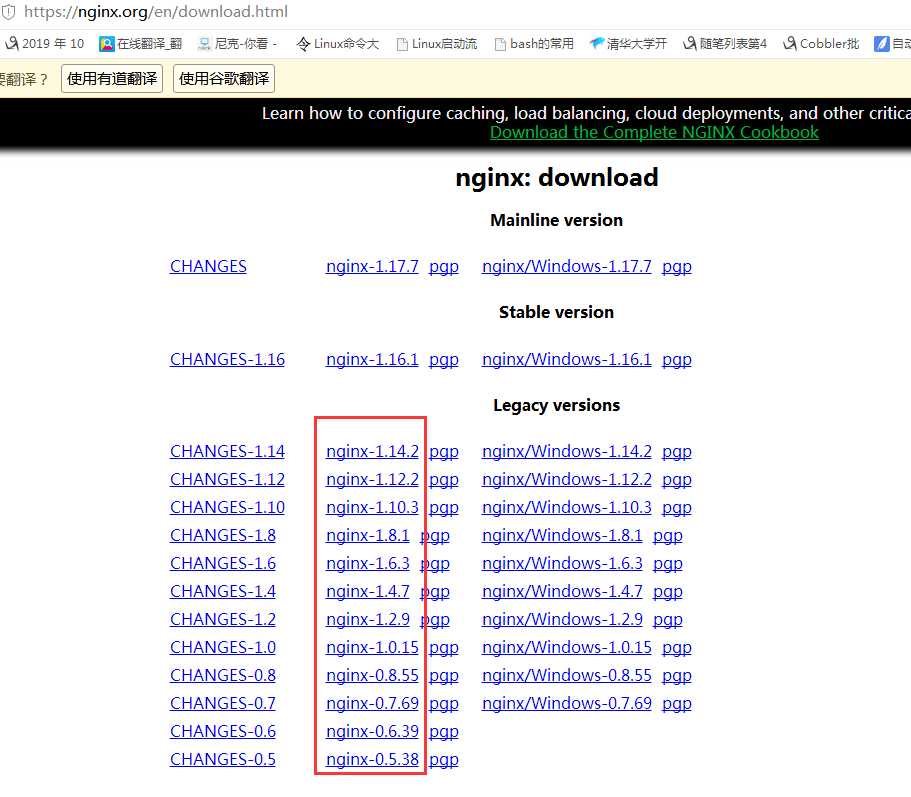
Task: Download nginx/Windows-1.17.7
Action: point(566,266)
